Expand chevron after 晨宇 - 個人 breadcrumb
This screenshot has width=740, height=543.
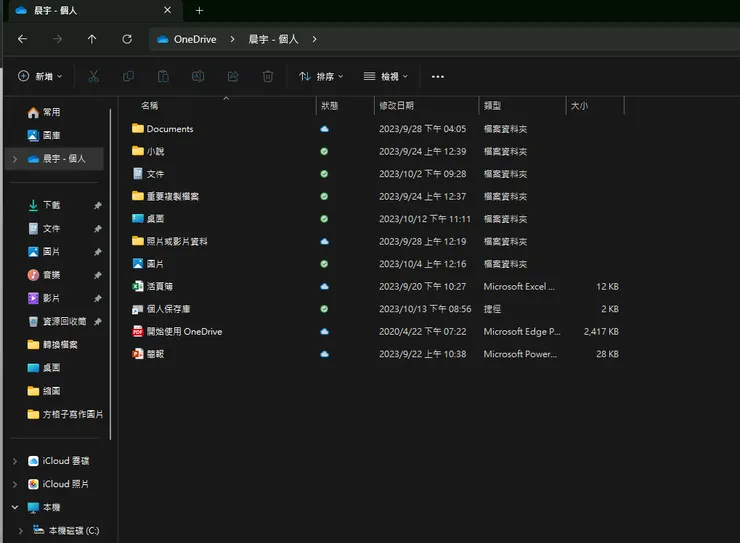pos(314,39)
